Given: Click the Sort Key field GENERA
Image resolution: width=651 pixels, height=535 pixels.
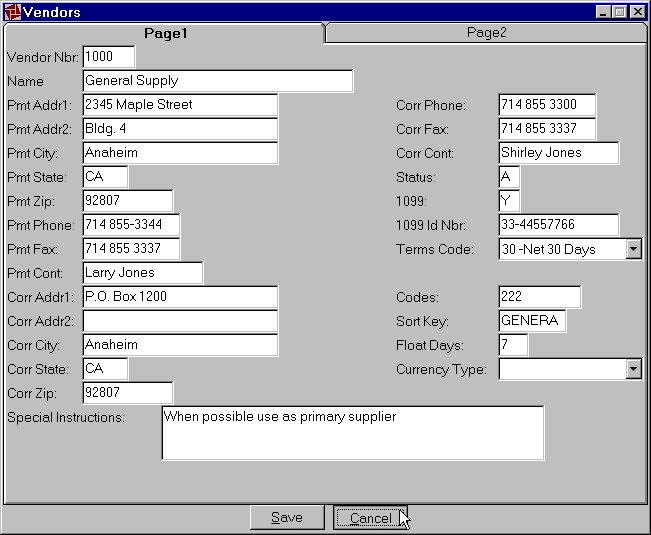Looking at the screenshot, I should pos(532,321).
